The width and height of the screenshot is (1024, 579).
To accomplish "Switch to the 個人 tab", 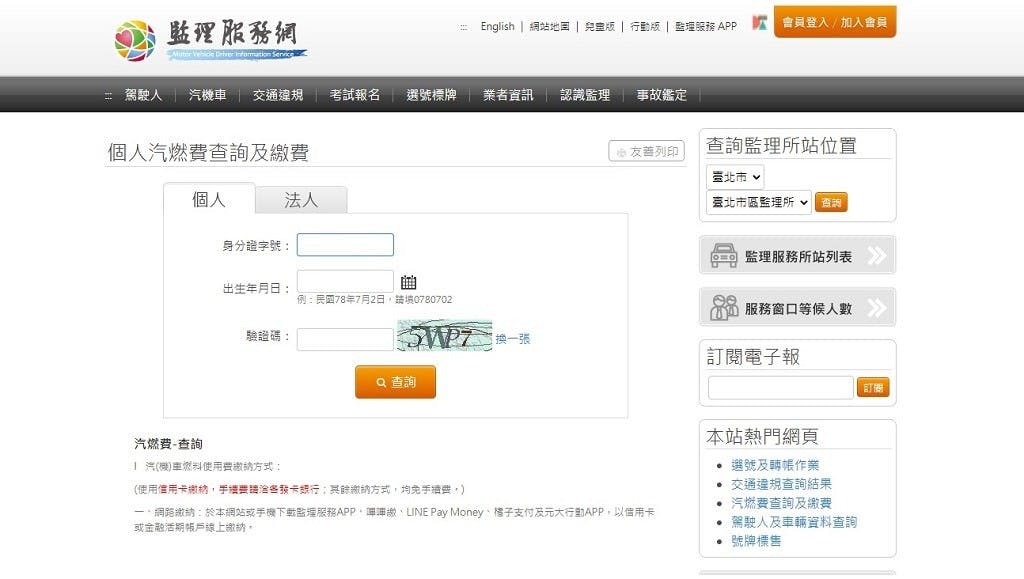I will click(209, 199).
